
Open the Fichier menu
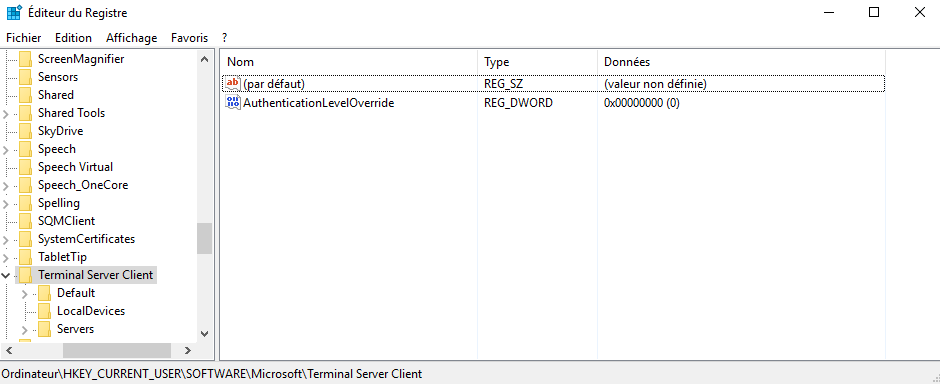pyautogui.click(x=24, y=38)
